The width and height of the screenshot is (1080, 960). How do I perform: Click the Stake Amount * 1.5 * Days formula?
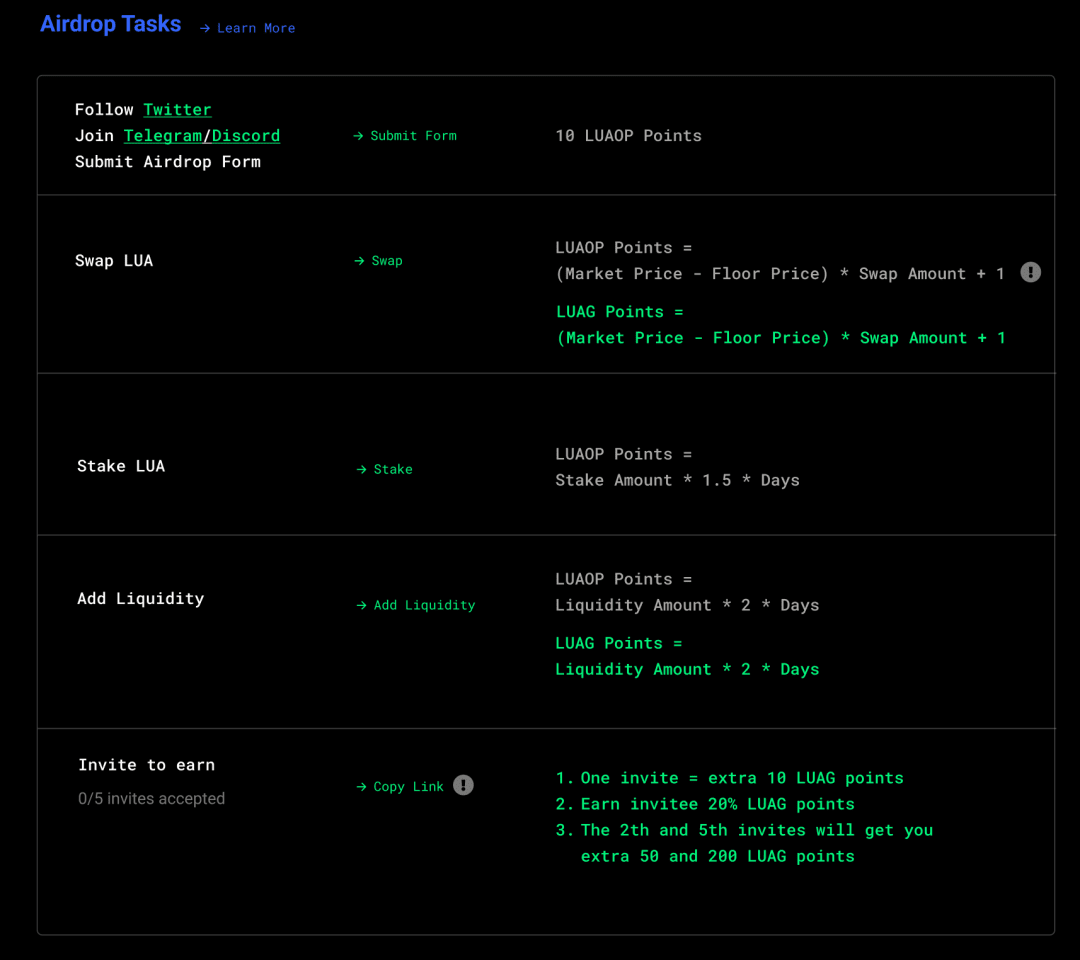click(677, 481)
